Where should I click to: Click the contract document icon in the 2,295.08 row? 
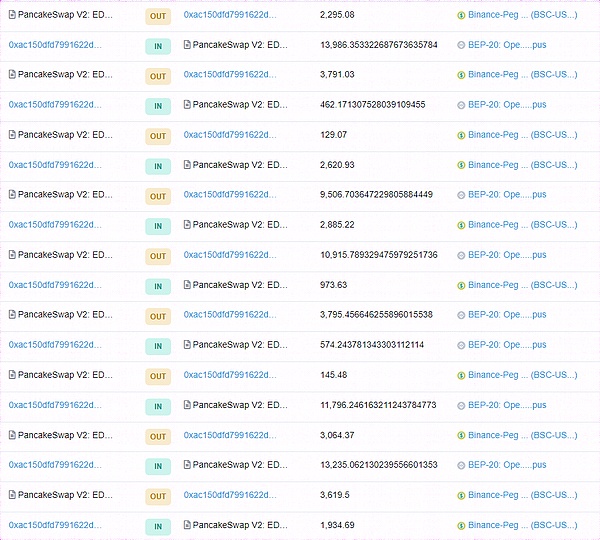click(x=12, y=16)
